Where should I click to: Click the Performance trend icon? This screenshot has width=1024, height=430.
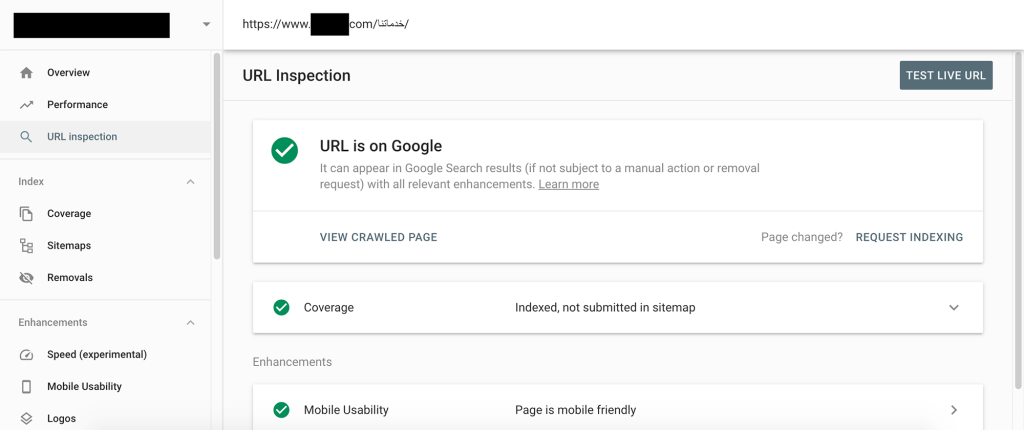click(26, 105)
